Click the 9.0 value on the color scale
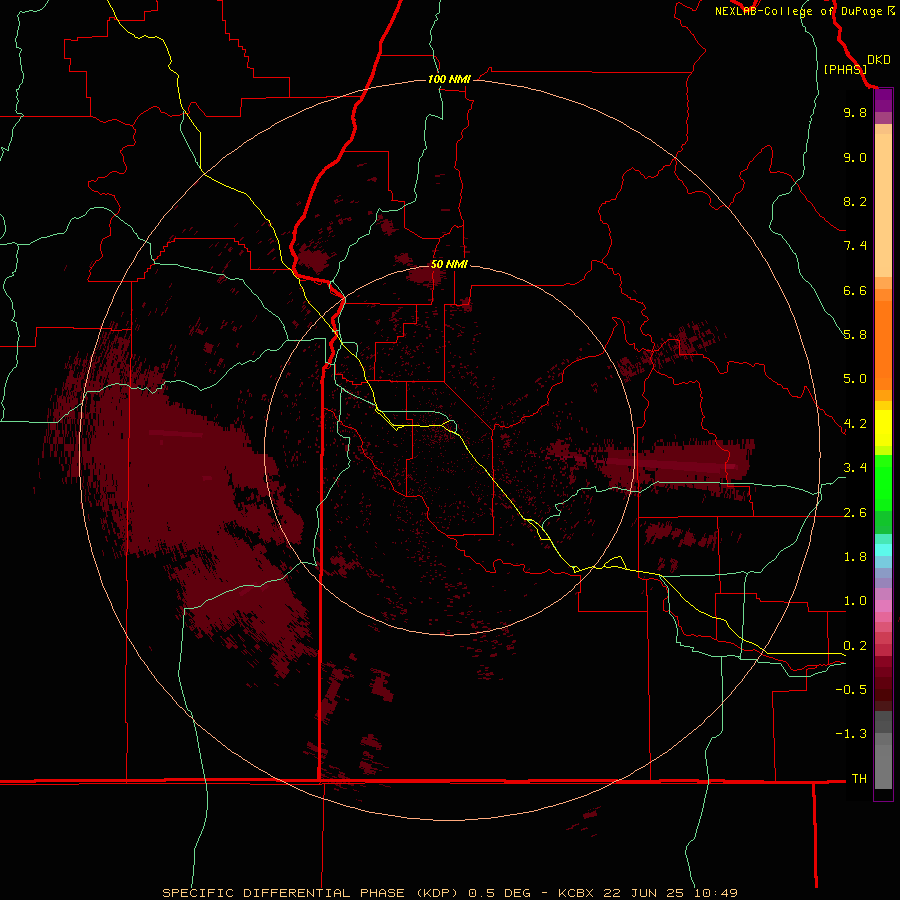 [x=855, y=157]
